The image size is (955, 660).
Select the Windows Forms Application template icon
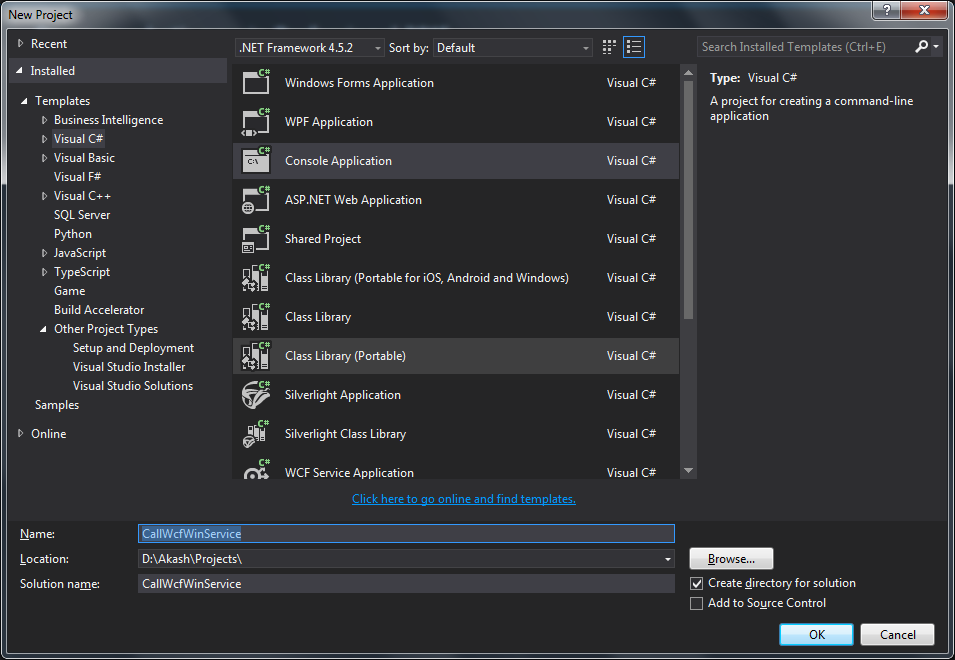click(256, 83)
